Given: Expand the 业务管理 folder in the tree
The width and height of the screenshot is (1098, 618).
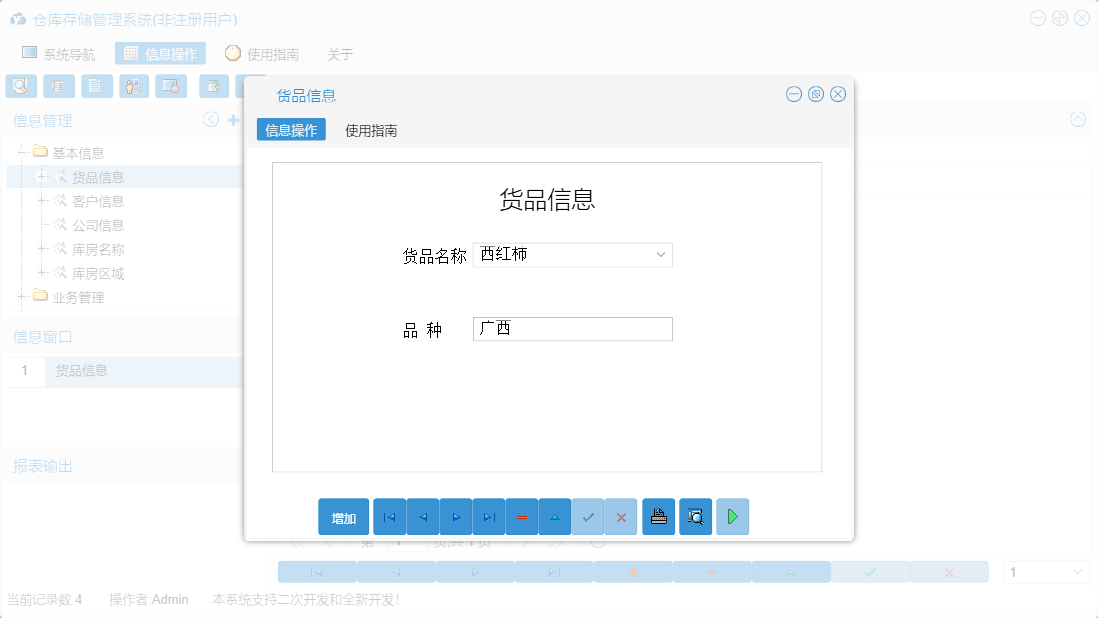Looking at the screenshot, I should 22,297.
